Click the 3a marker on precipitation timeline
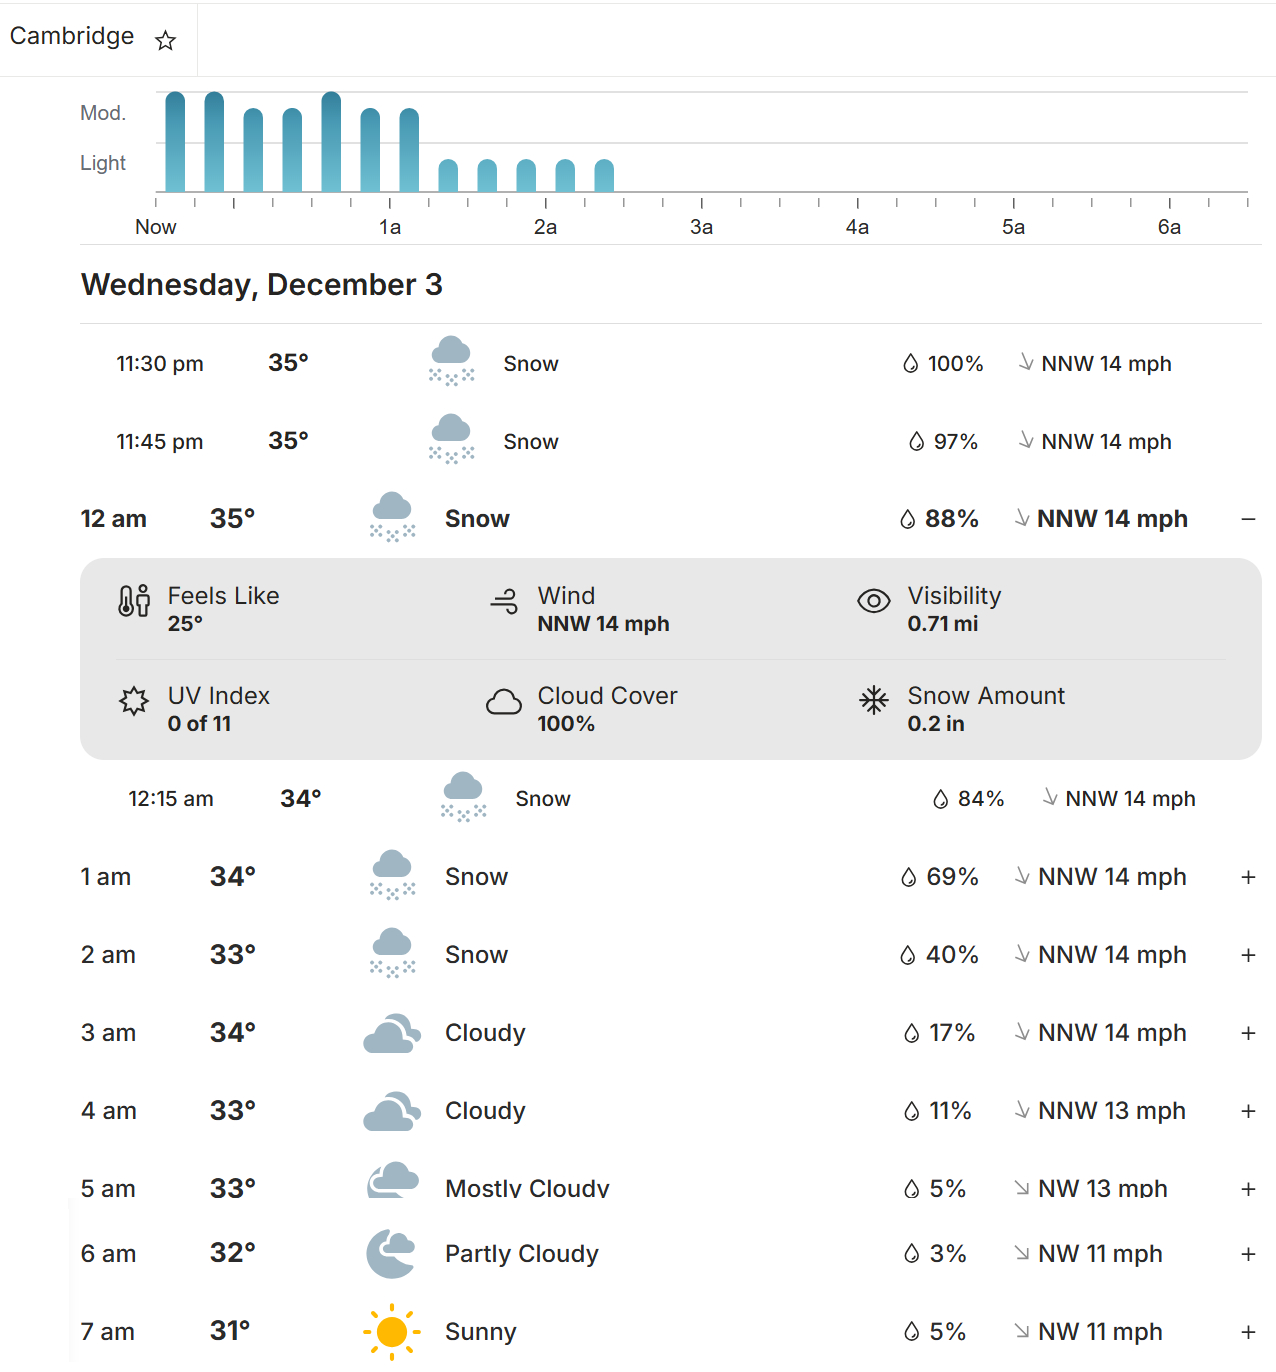 point(701,227)
